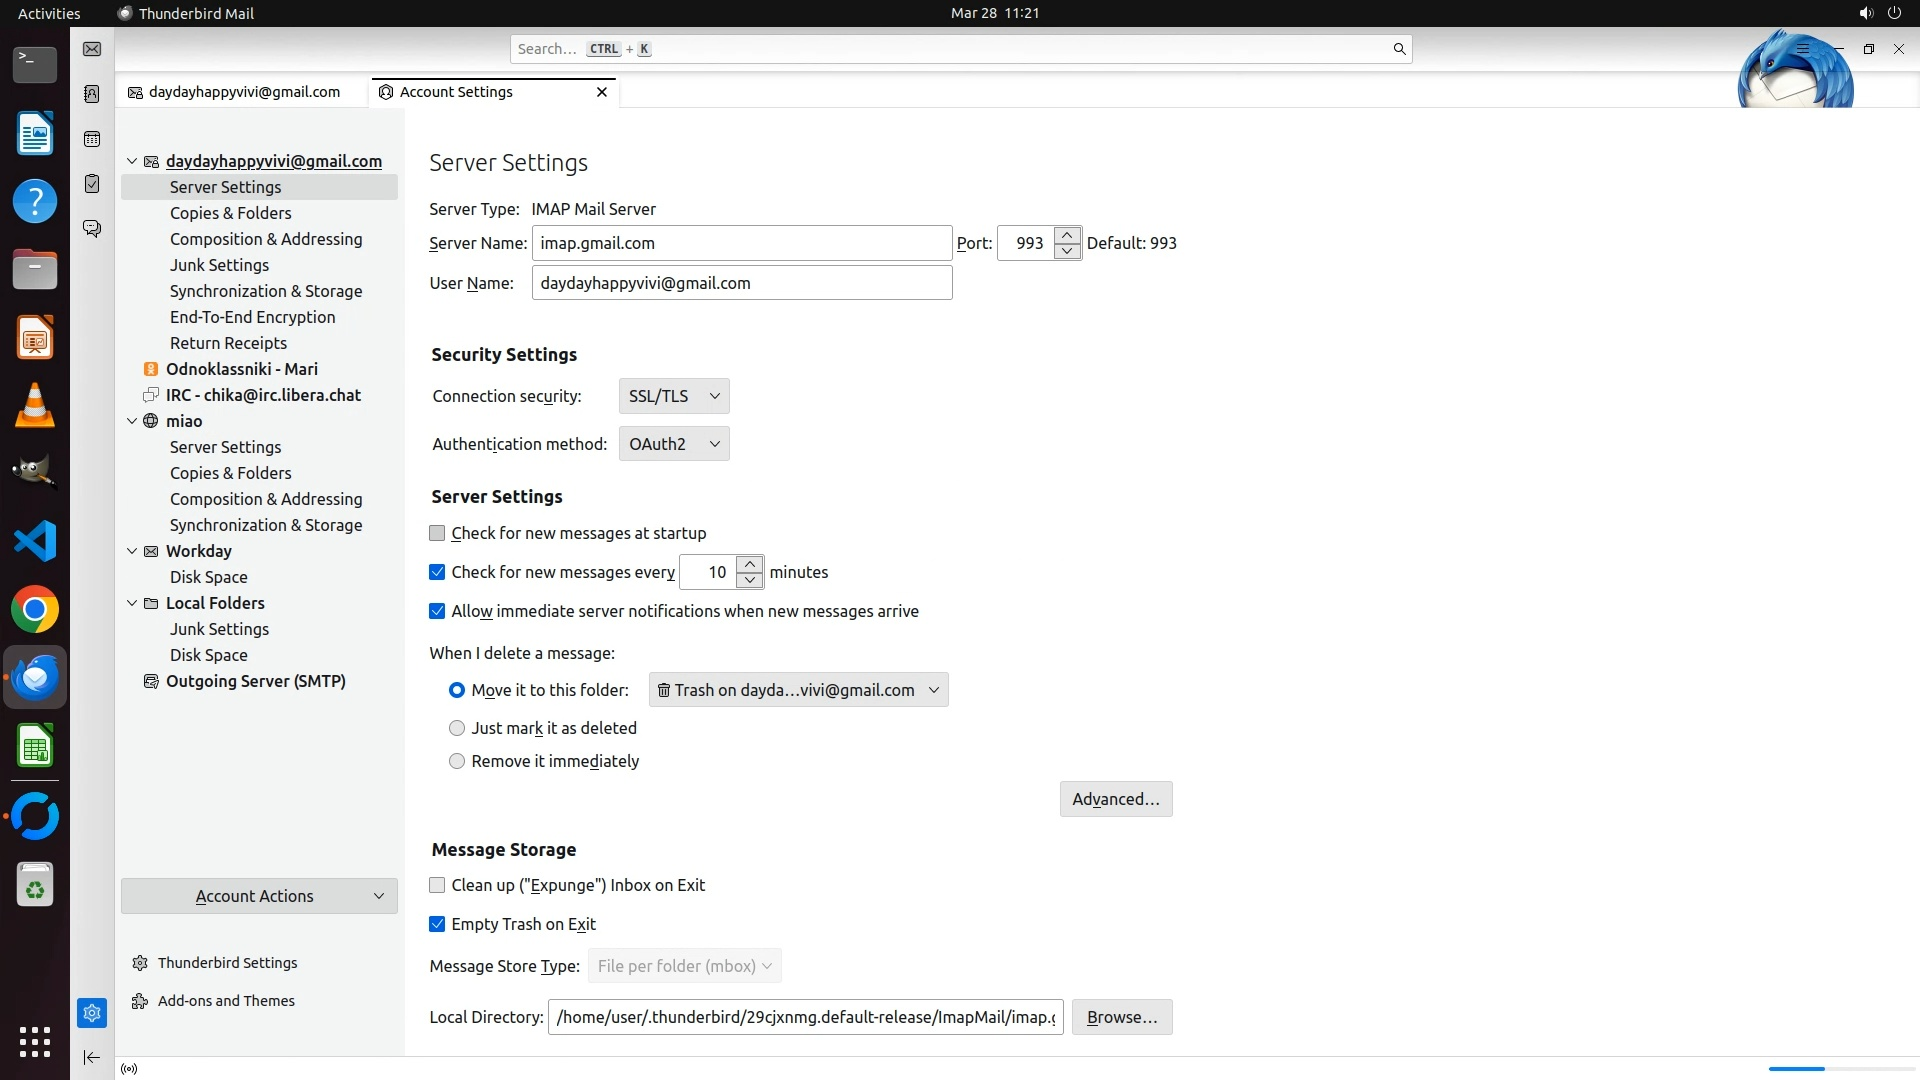Open Authentication method OAuth2 dropdown

[x=674, y=444]
